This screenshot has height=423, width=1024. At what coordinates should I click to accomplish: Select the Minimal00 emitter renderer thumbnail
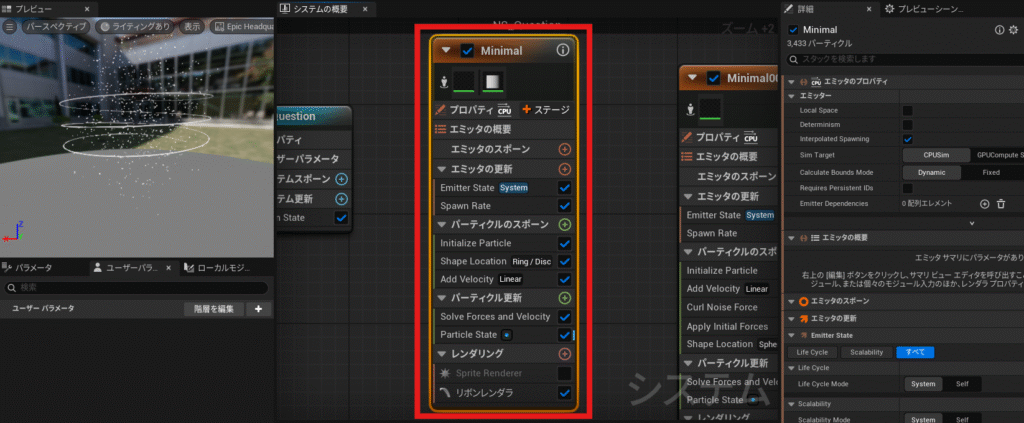[710, 109]
